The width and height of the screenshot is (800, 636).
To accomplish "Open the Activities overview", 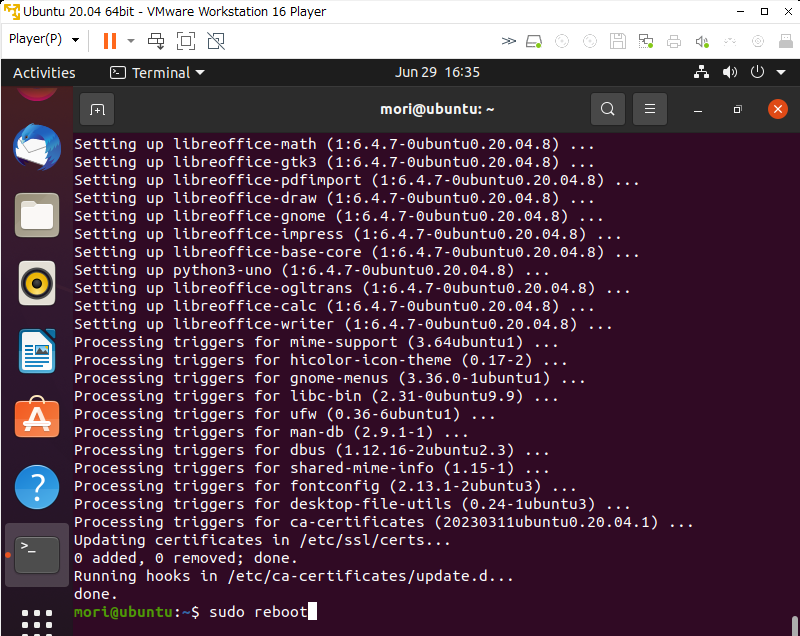I will (44, 73).
